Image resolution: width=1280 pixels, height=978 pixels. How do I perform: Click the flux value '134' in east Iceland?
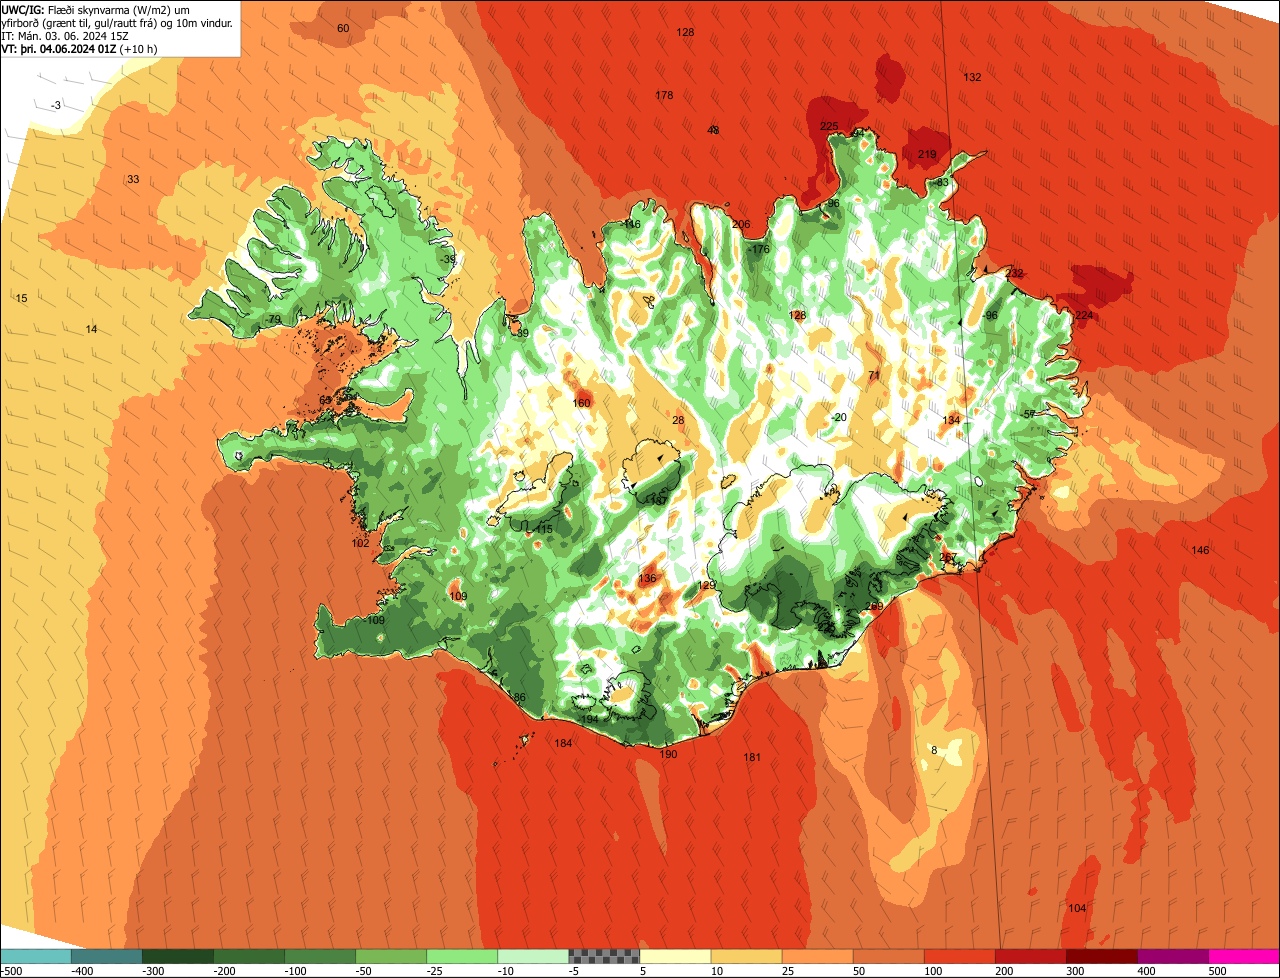(951, 420)
